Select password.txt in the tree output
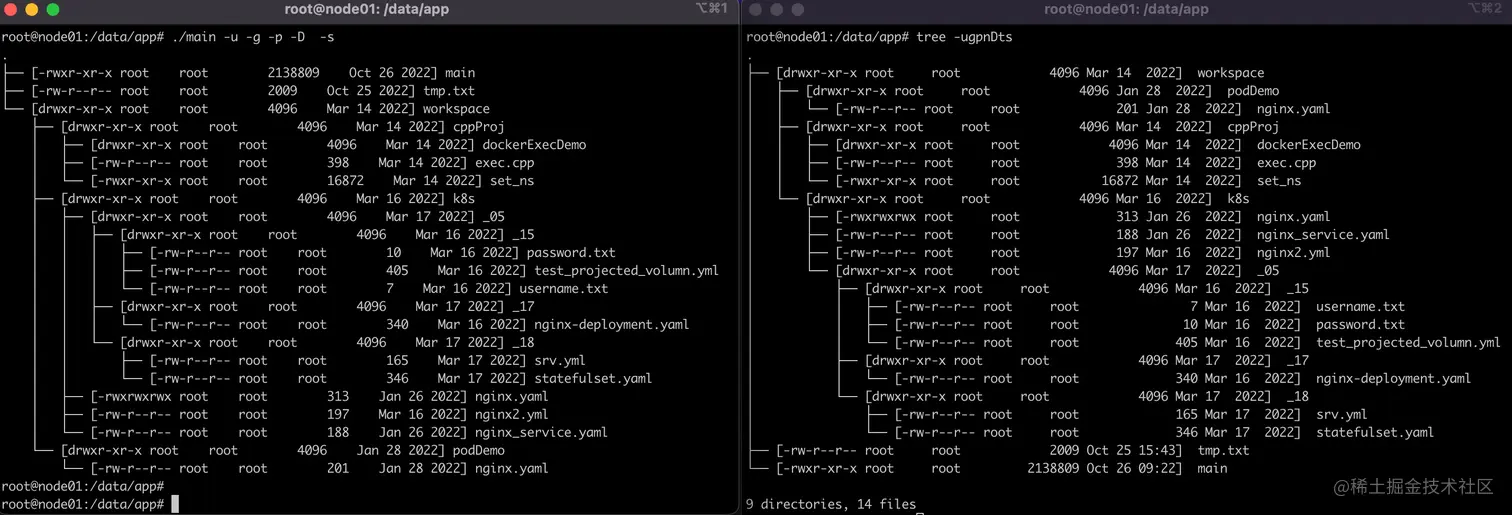This screenshot has height=515, width=1512. (x=1360, y=325)
